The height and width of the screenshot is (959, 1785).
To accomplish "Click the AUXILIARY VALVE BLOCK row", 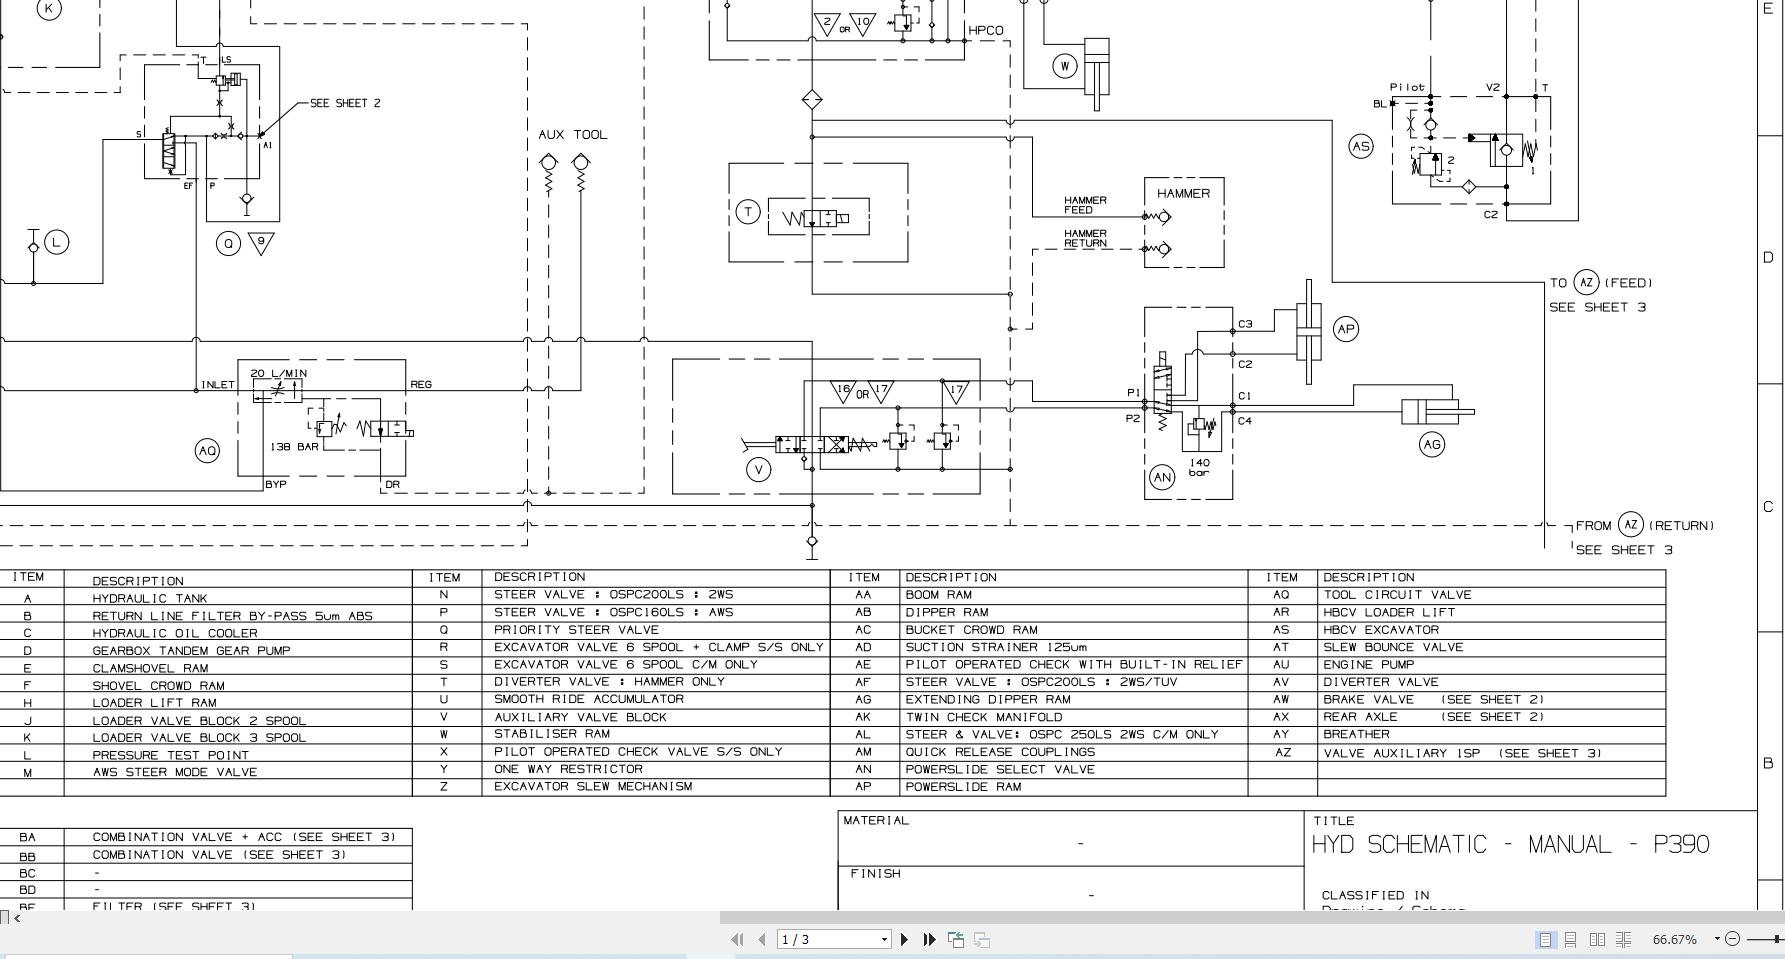I will coord(622,717).
